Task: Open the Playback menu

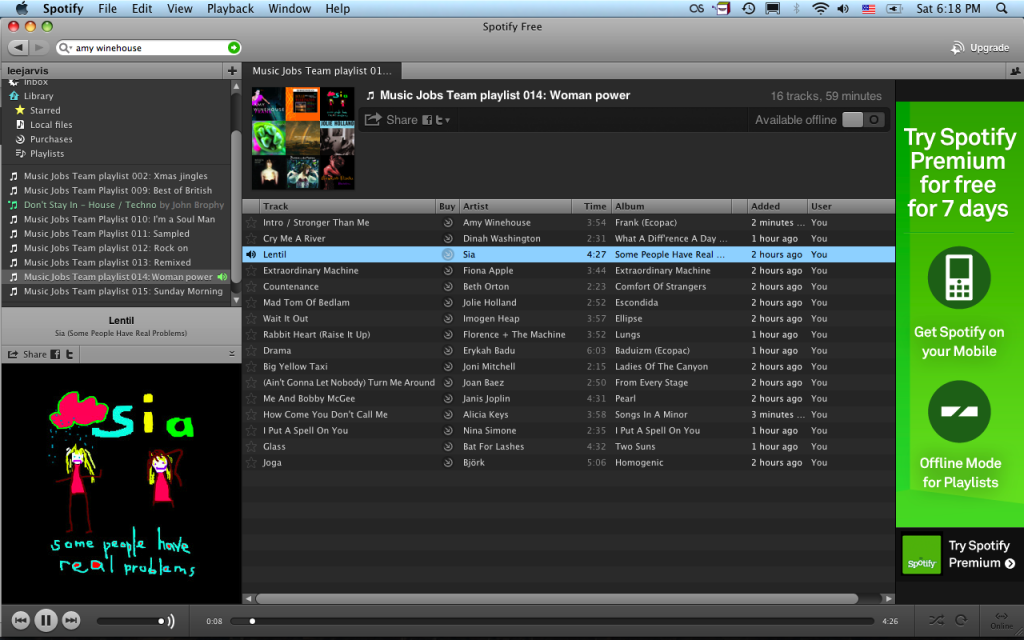Action: point(231,8)
